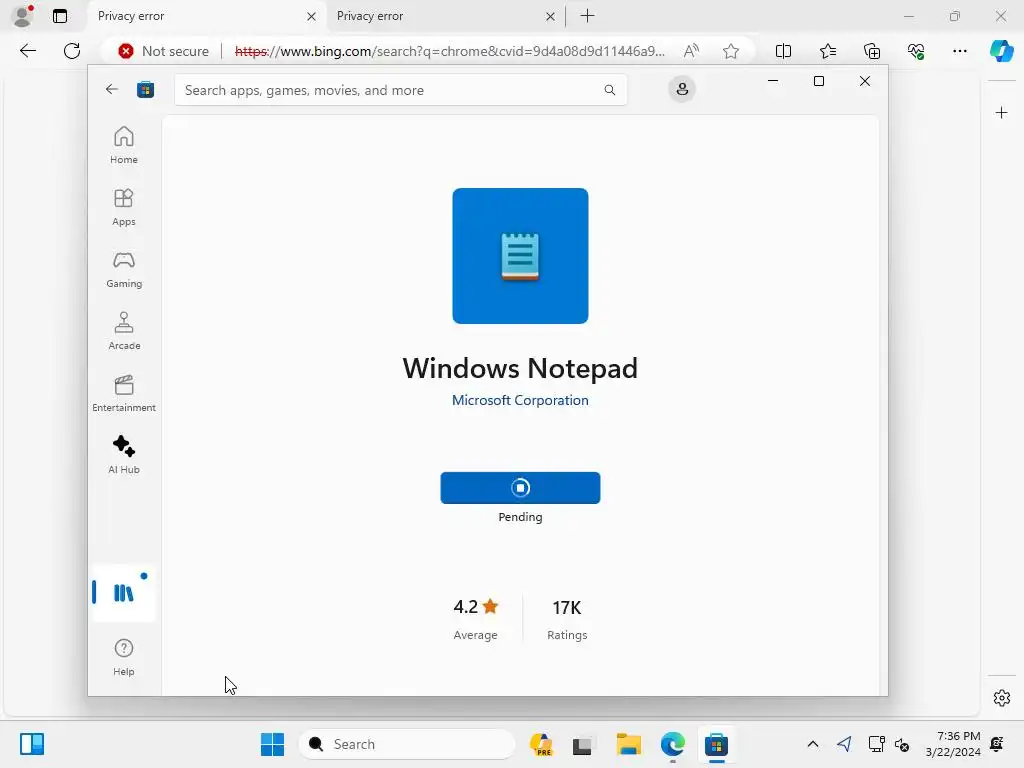Open File Explorer from taskbar
Screen dimensions: 1024x768
coord(628,744)
